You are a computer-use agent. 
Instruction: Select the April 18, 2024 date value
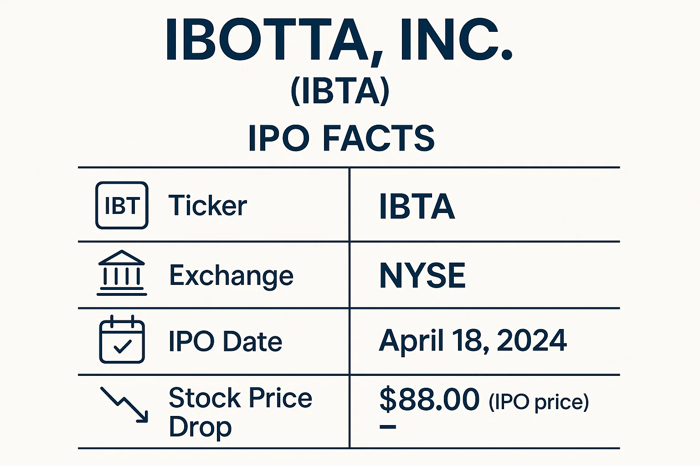pyautogui.click(x=473, y=340)
